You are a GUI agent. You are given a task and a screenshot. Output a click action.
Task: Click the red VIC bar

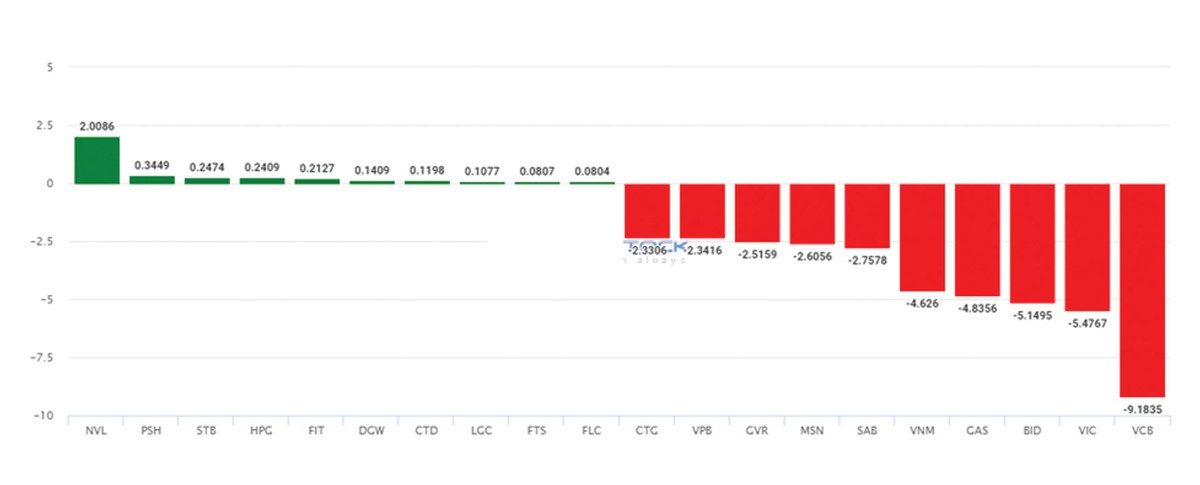tap(1087, 247)
